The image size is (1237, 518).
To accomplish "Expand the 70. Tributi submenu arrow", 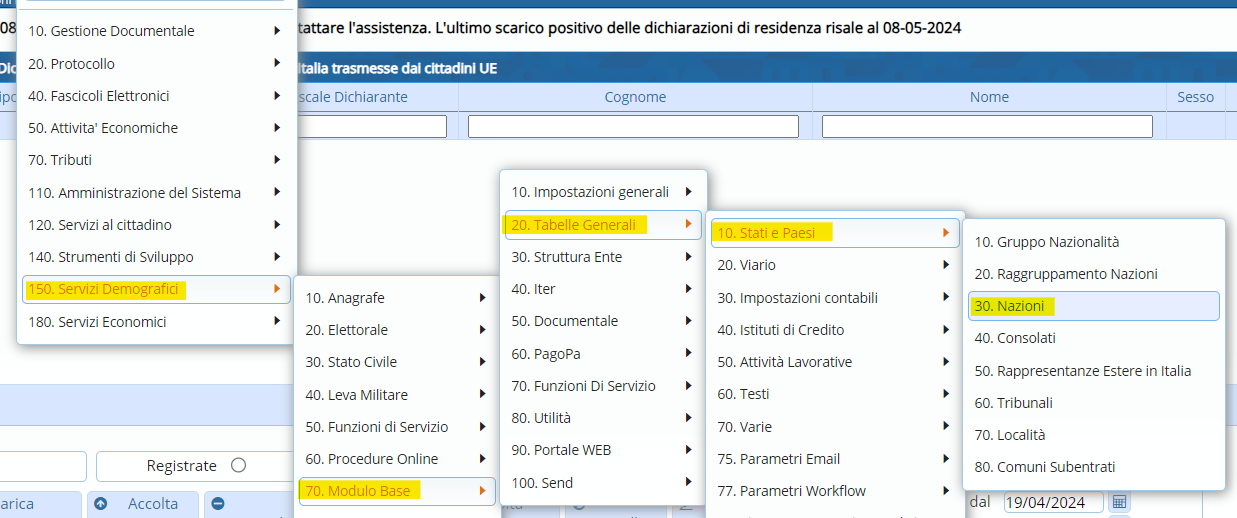I will (x=276, y=160).
